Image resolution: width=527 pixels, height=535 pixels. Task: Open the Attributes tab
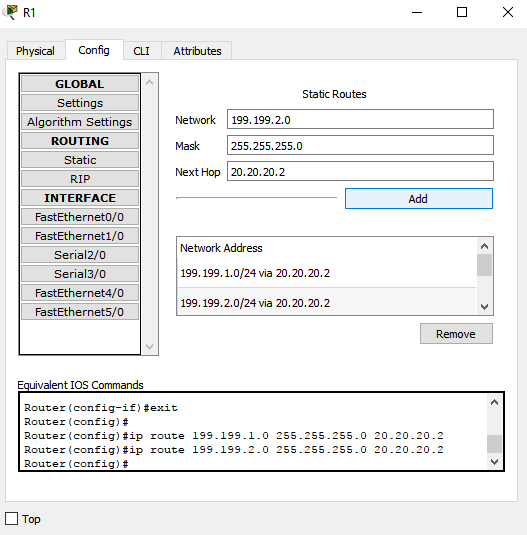(197, 51)
